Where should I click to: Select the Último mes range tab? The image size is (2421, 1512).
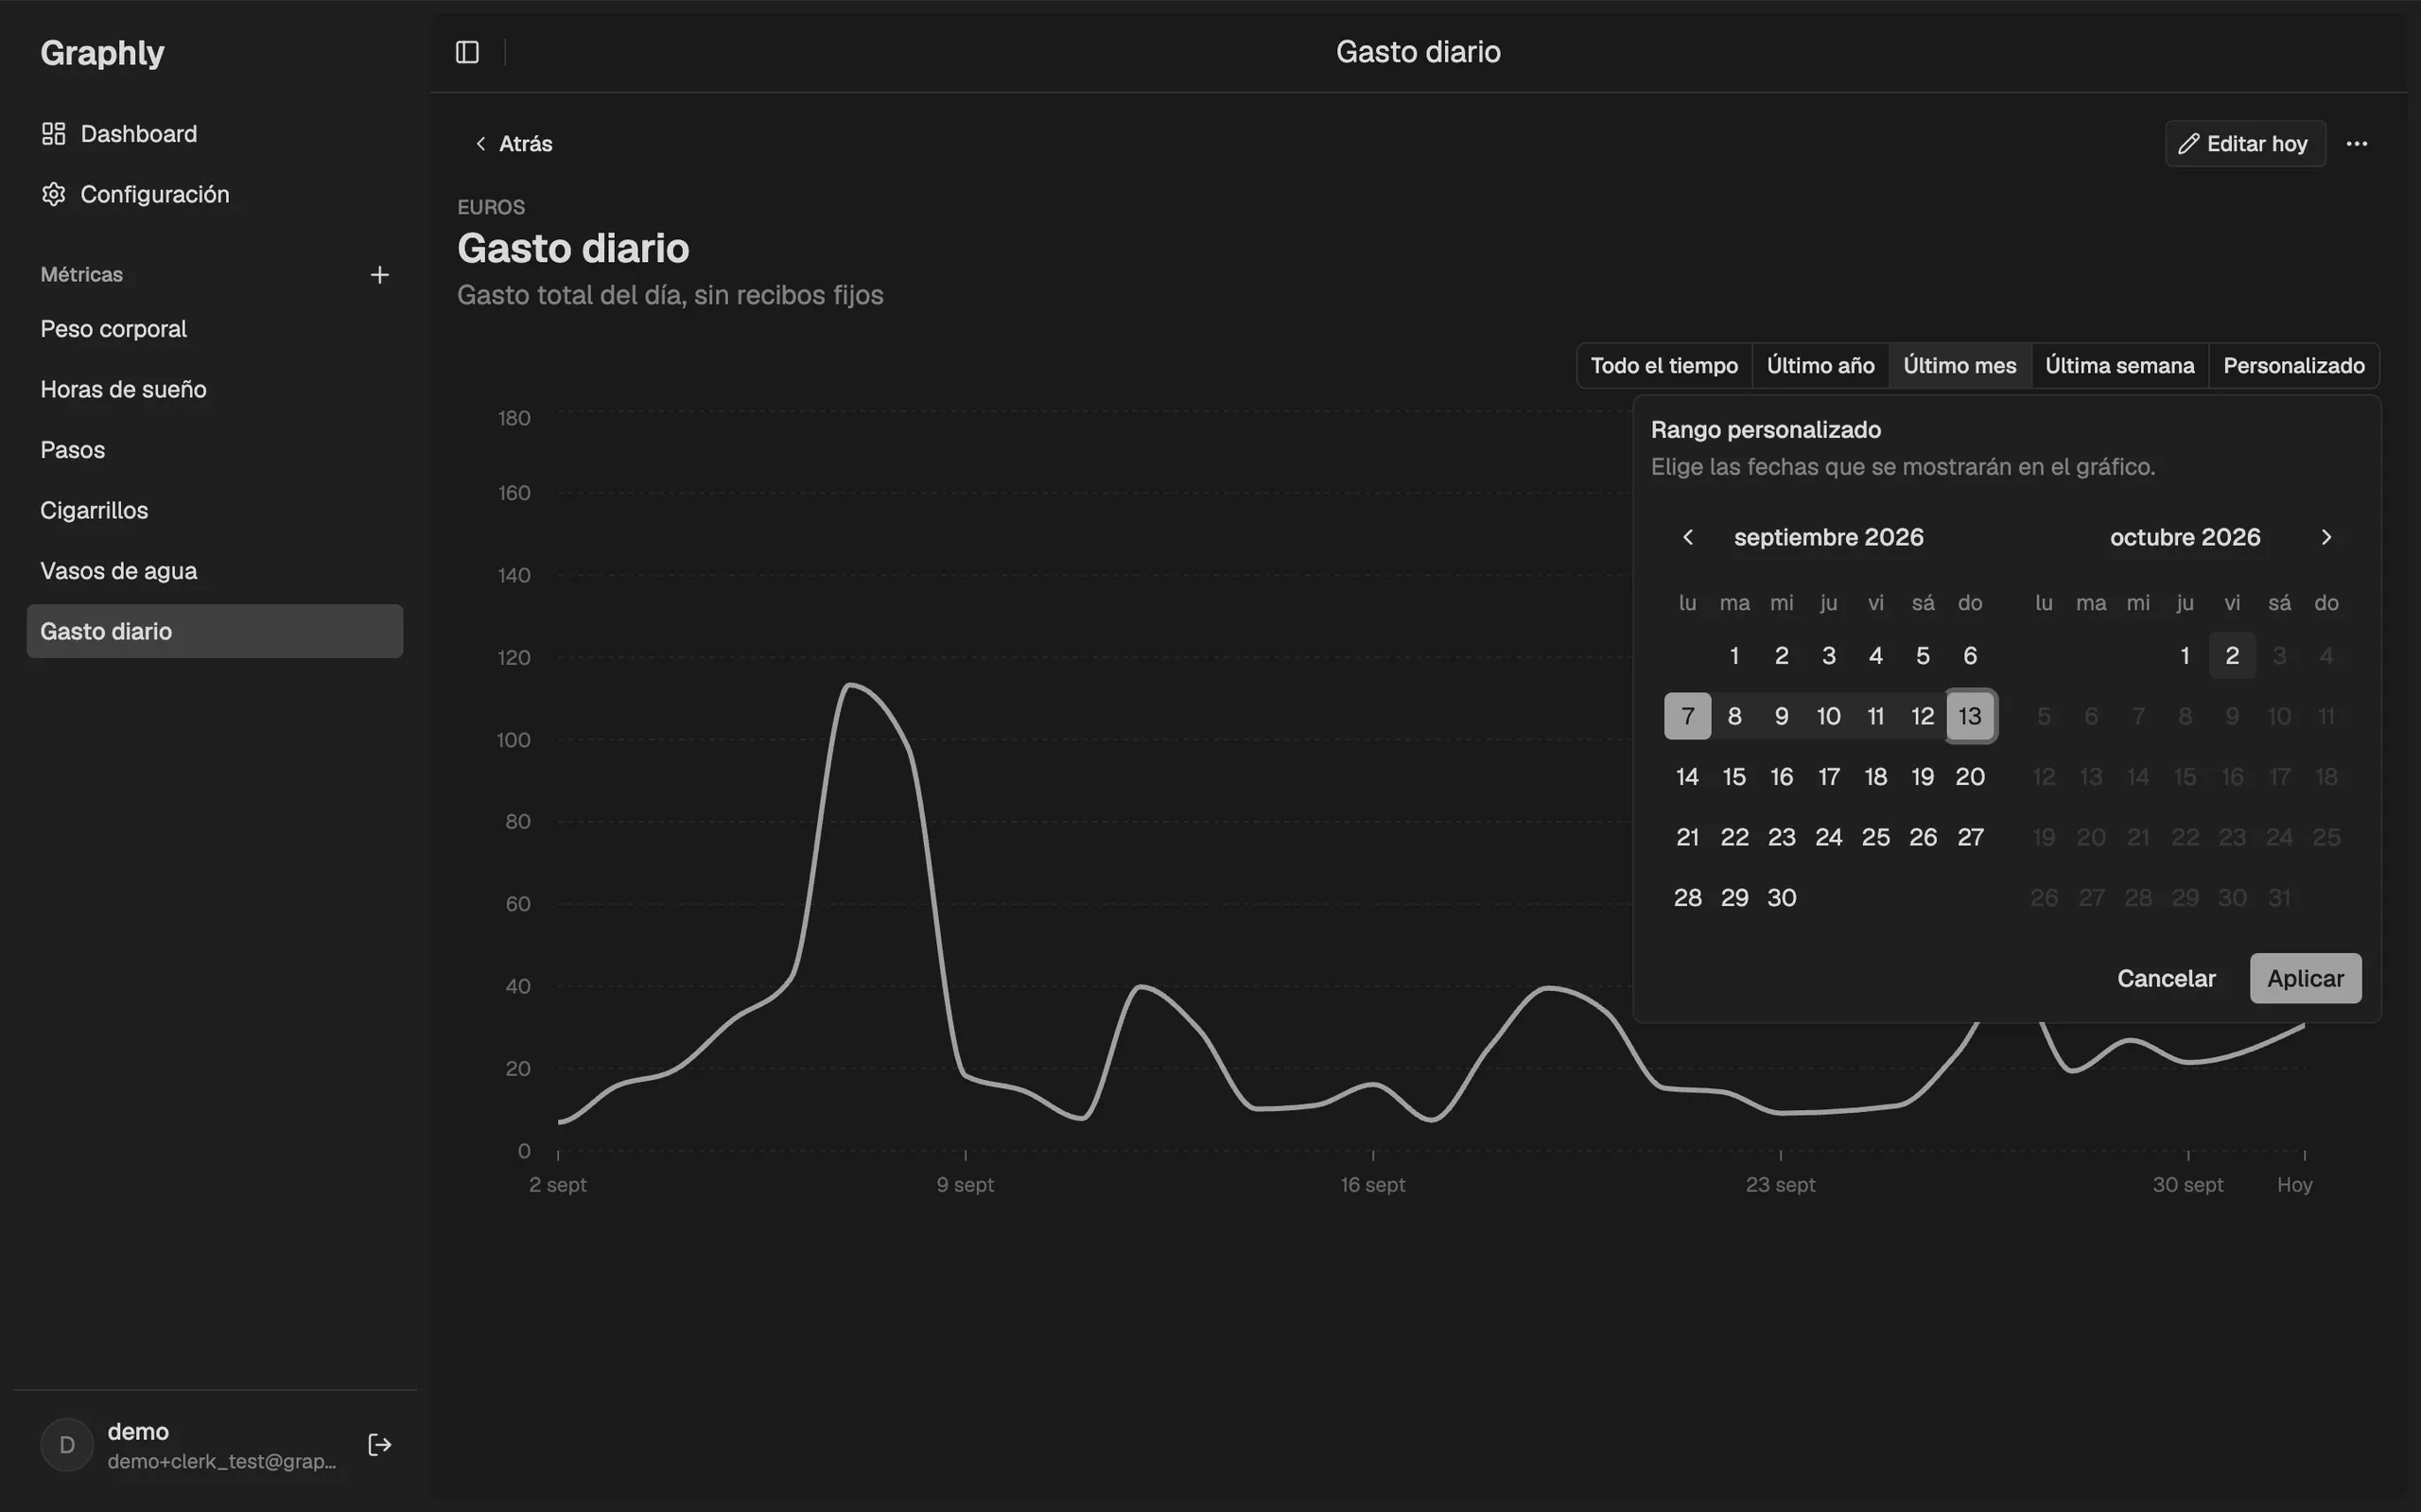click(1959, 366)
